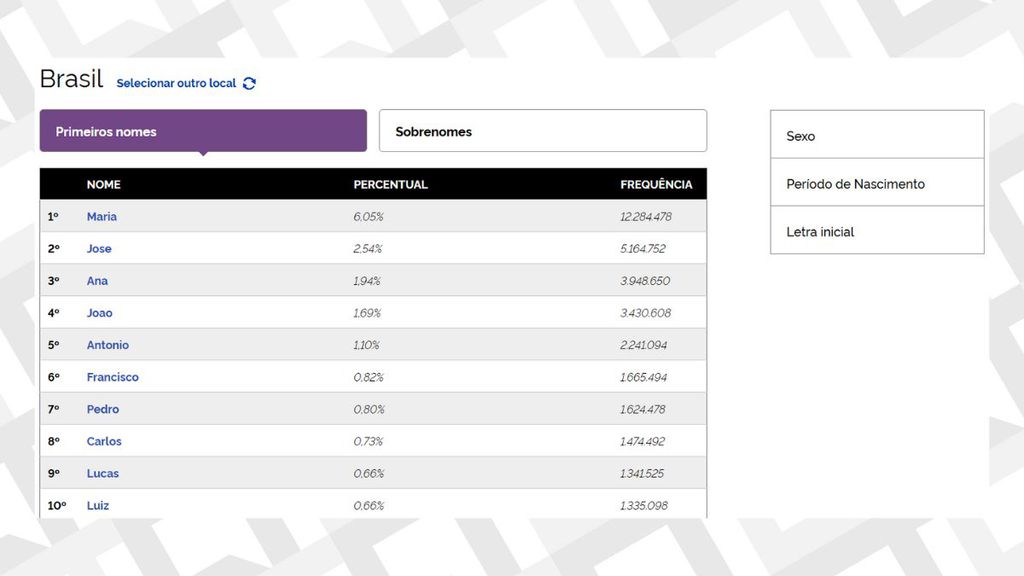This screenshot has height=576, width=1024.
Task: Select the name Ana
Action: tap(96, 281)
